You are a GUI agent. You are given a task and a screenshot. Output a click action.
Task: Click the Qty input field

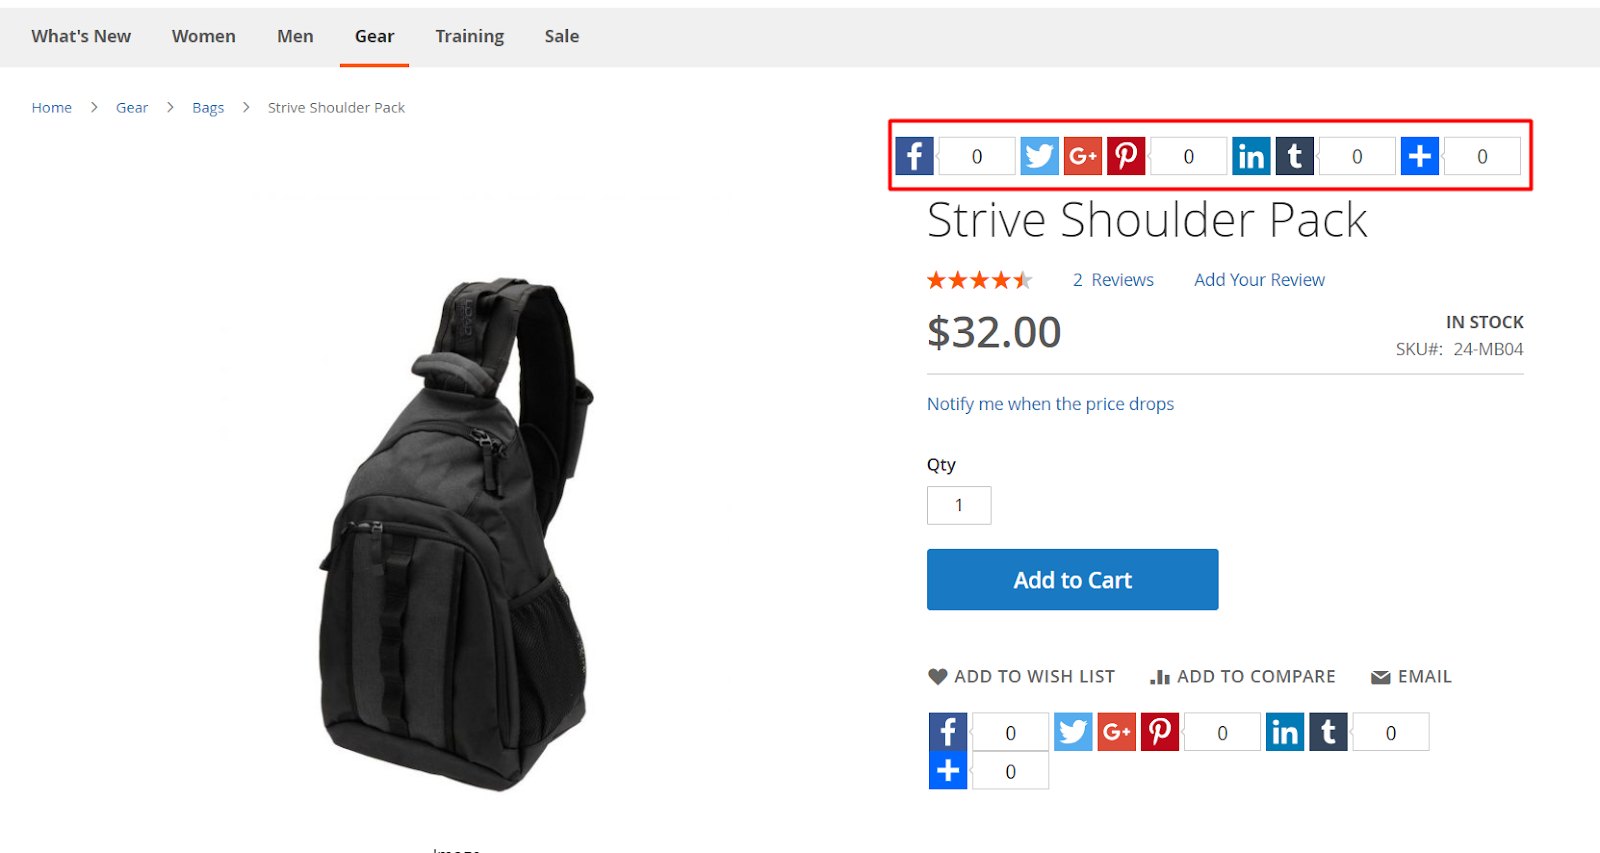click(x=959, y=505)
